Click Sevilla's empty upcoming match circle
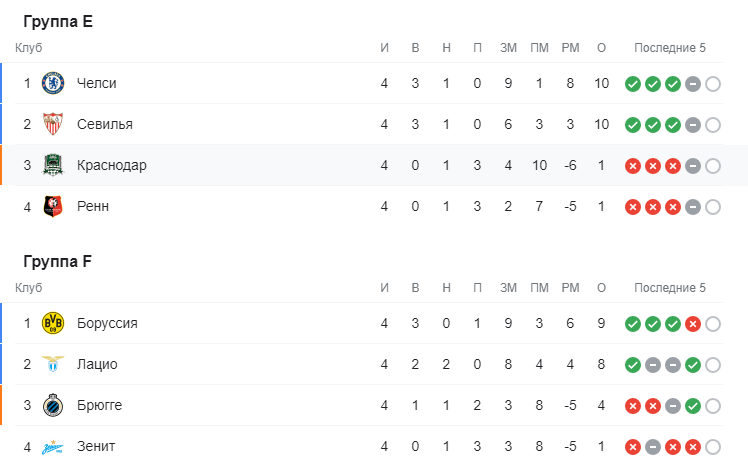This screenshot has width=748, height=474. click(713, 125)
